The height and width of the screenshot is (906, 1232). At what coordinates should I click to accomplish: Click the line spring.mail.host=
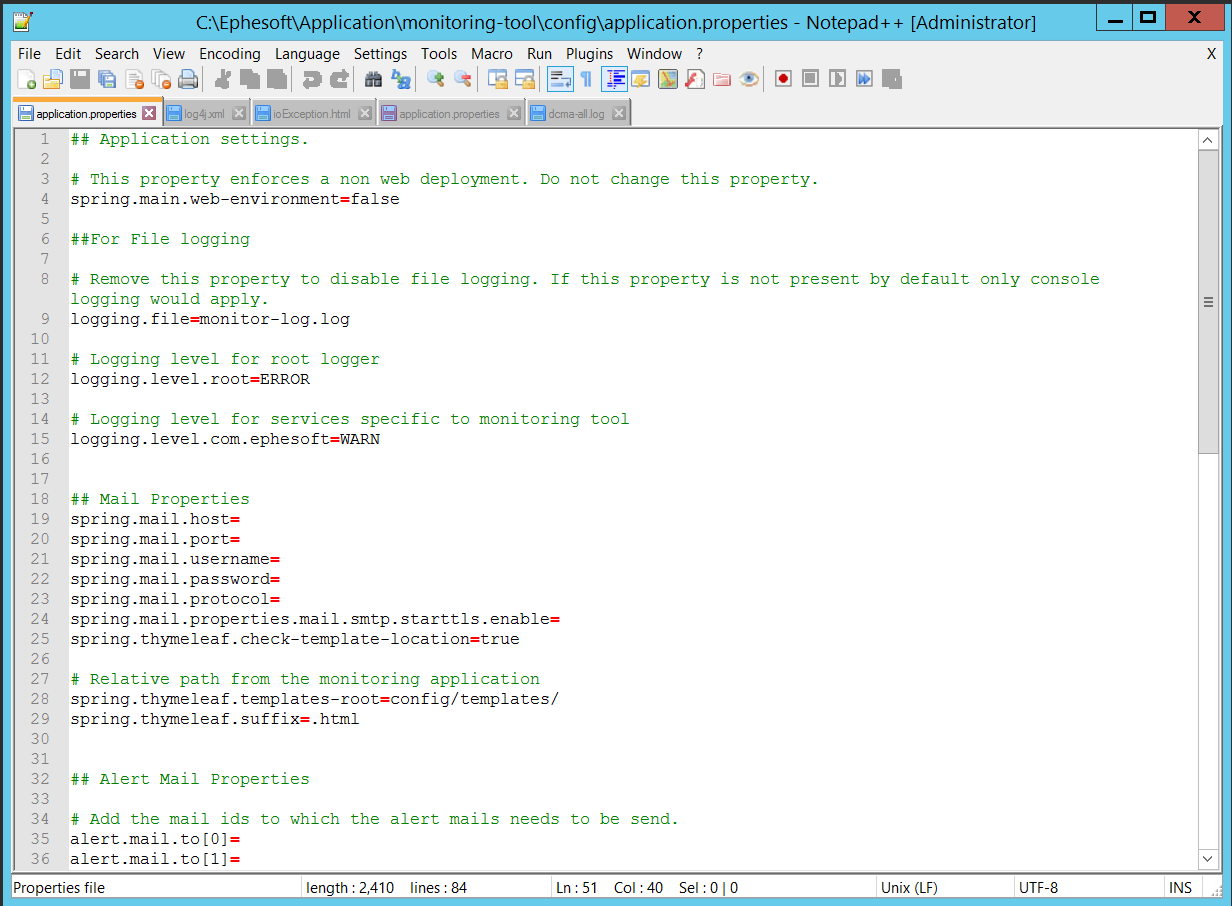[x=155, y=519]
